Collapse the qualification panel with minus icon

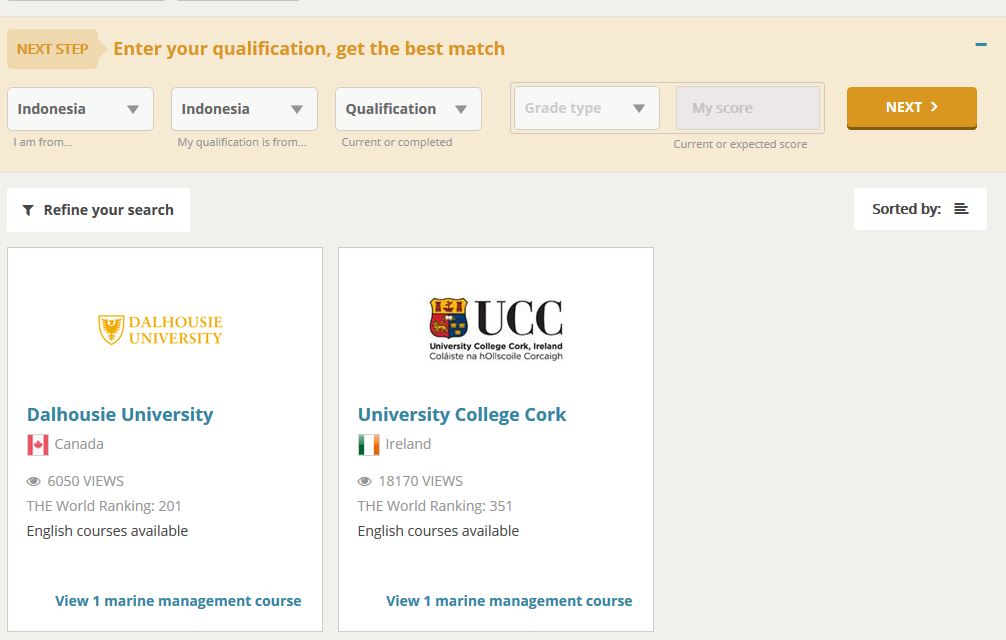click(x=980, y=44)
